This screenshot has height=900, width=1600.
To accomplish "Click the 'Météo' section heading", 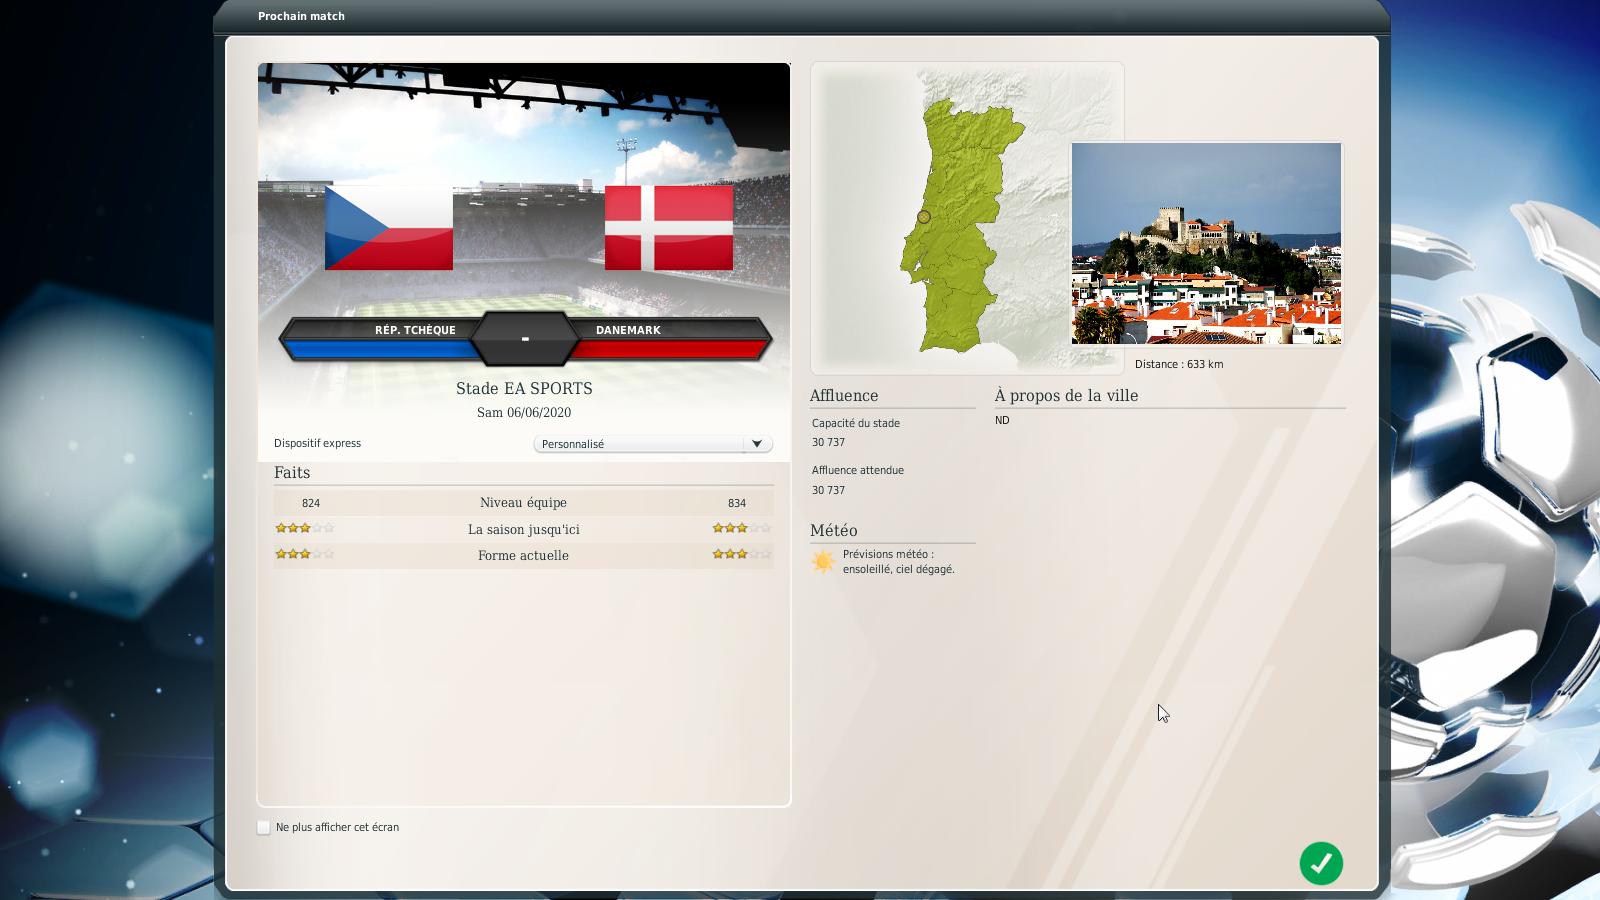I will point(834,530).
